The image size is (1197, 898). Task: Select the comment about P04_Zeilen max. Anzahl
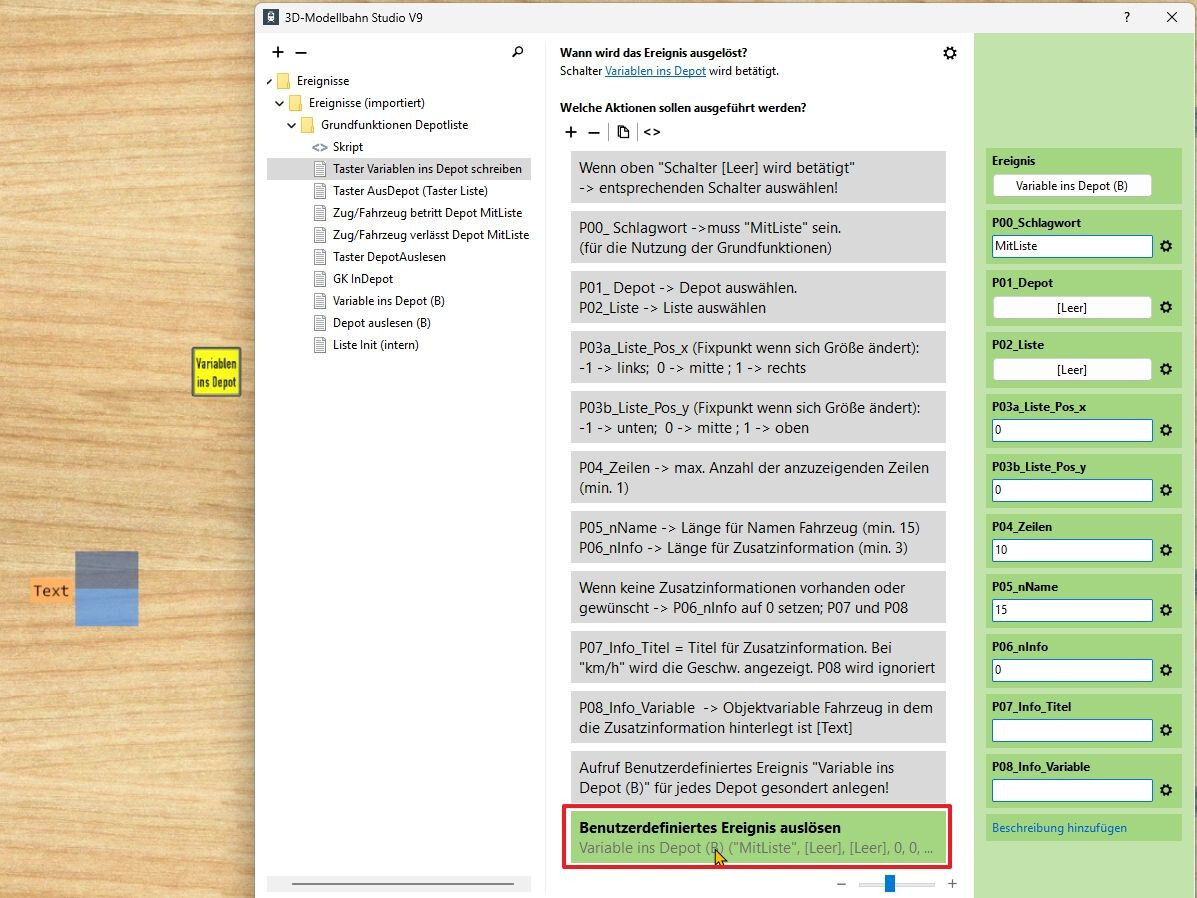[x=757, y=477]
